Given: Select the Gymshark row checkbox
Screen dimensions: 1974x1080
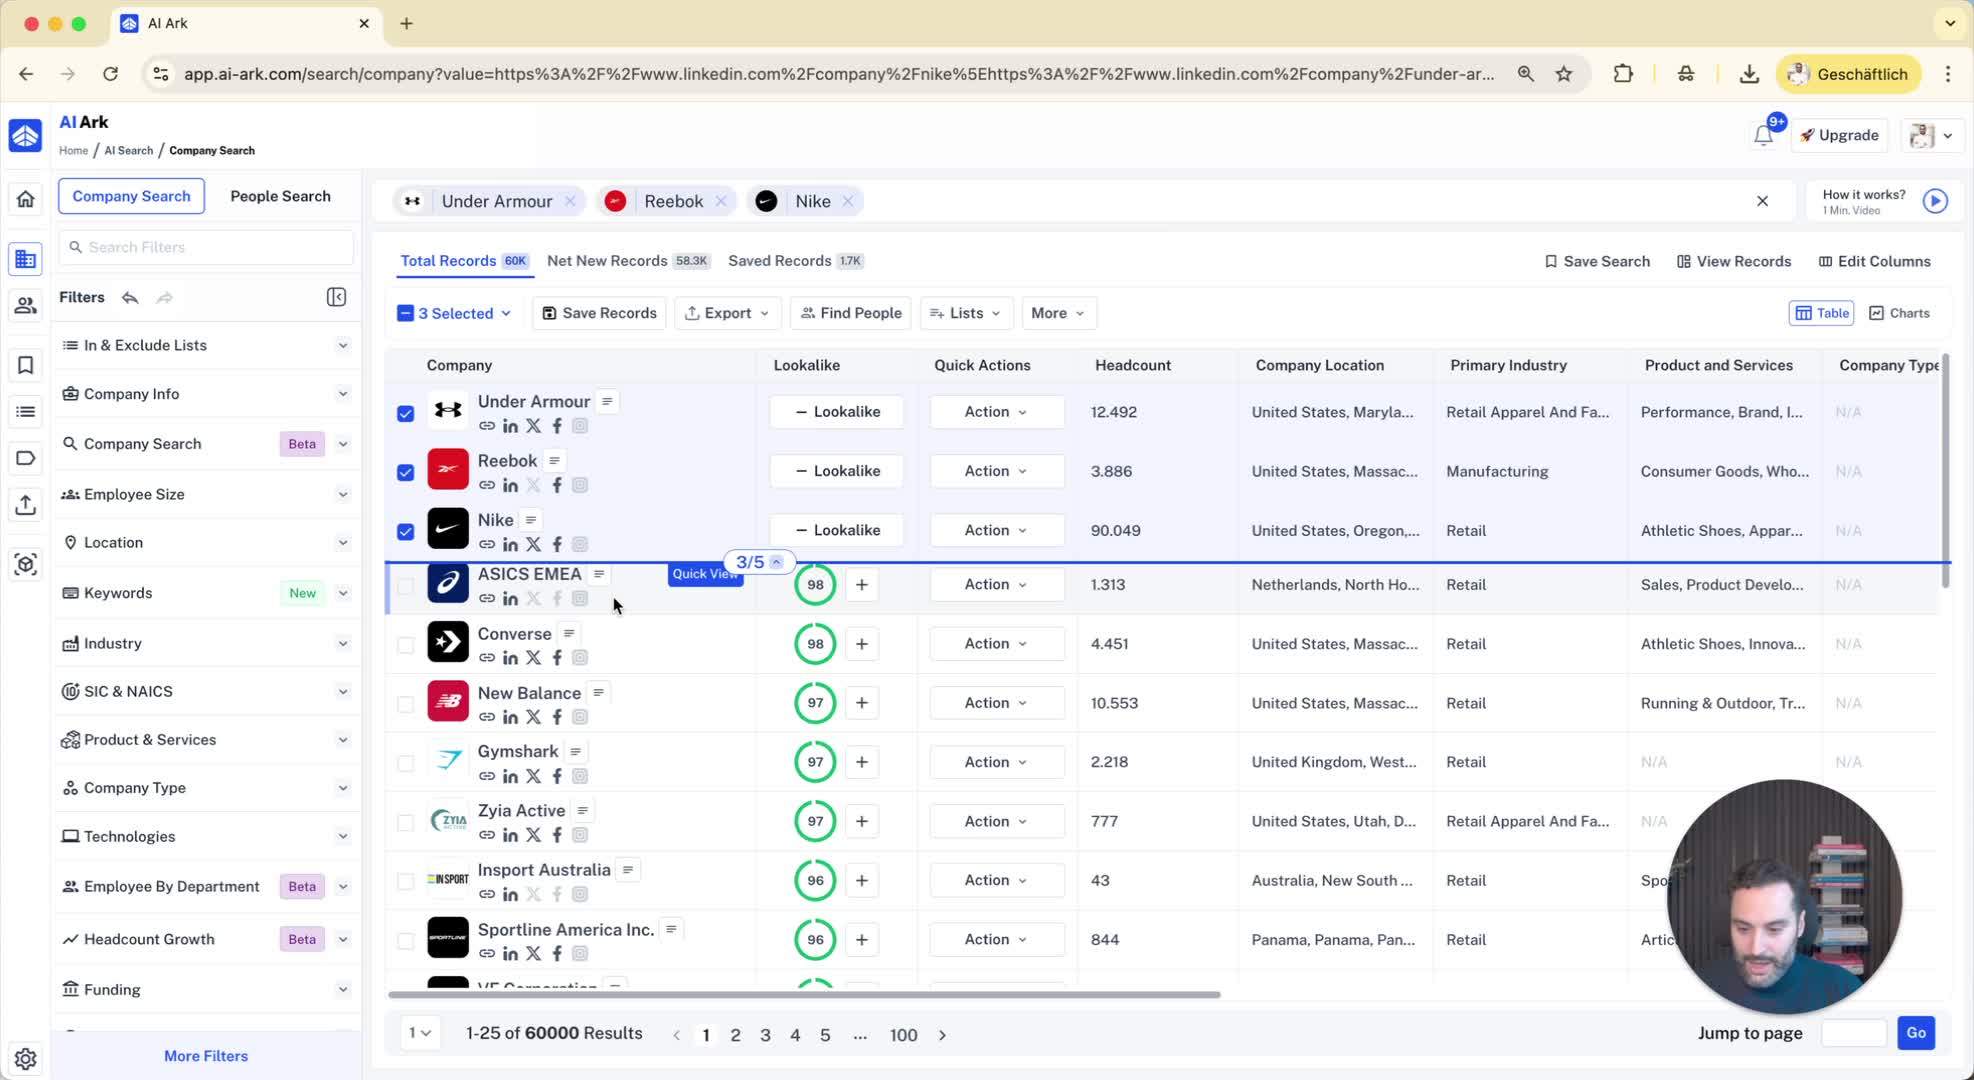Looking at the screenshot, I should (405, 763).
